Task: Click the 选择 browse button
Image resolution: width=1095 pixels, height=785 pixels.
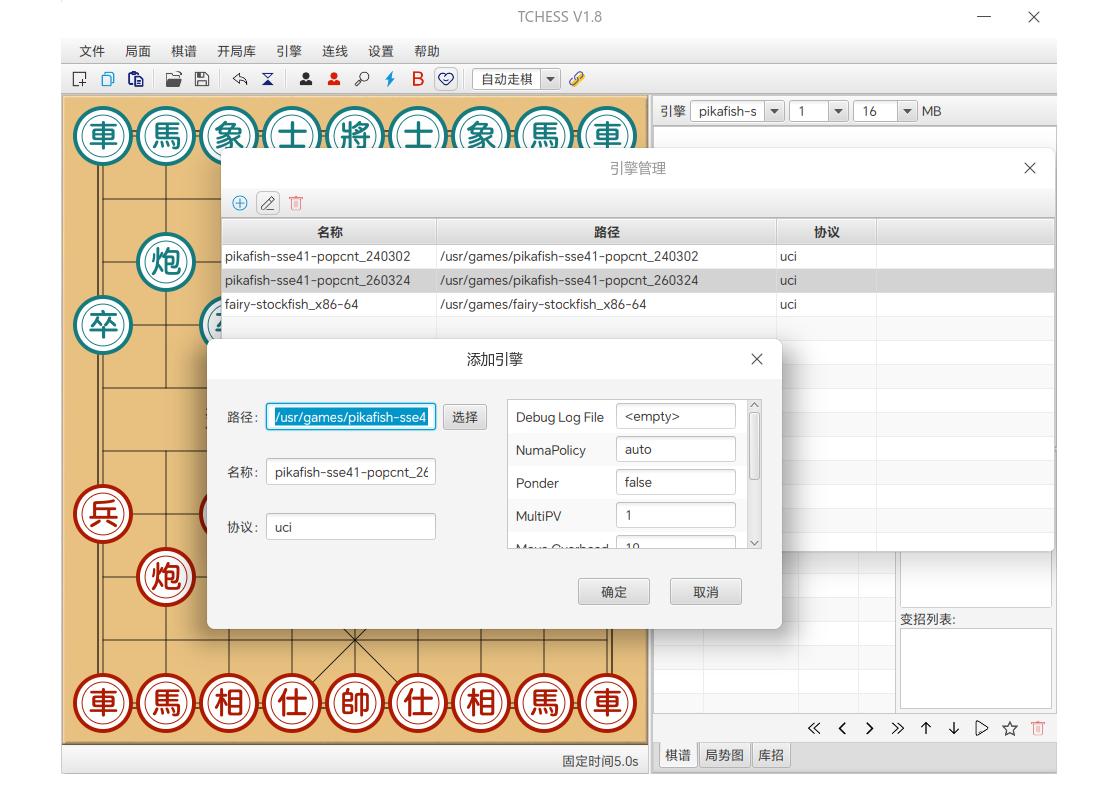Action: click(464, 417)
